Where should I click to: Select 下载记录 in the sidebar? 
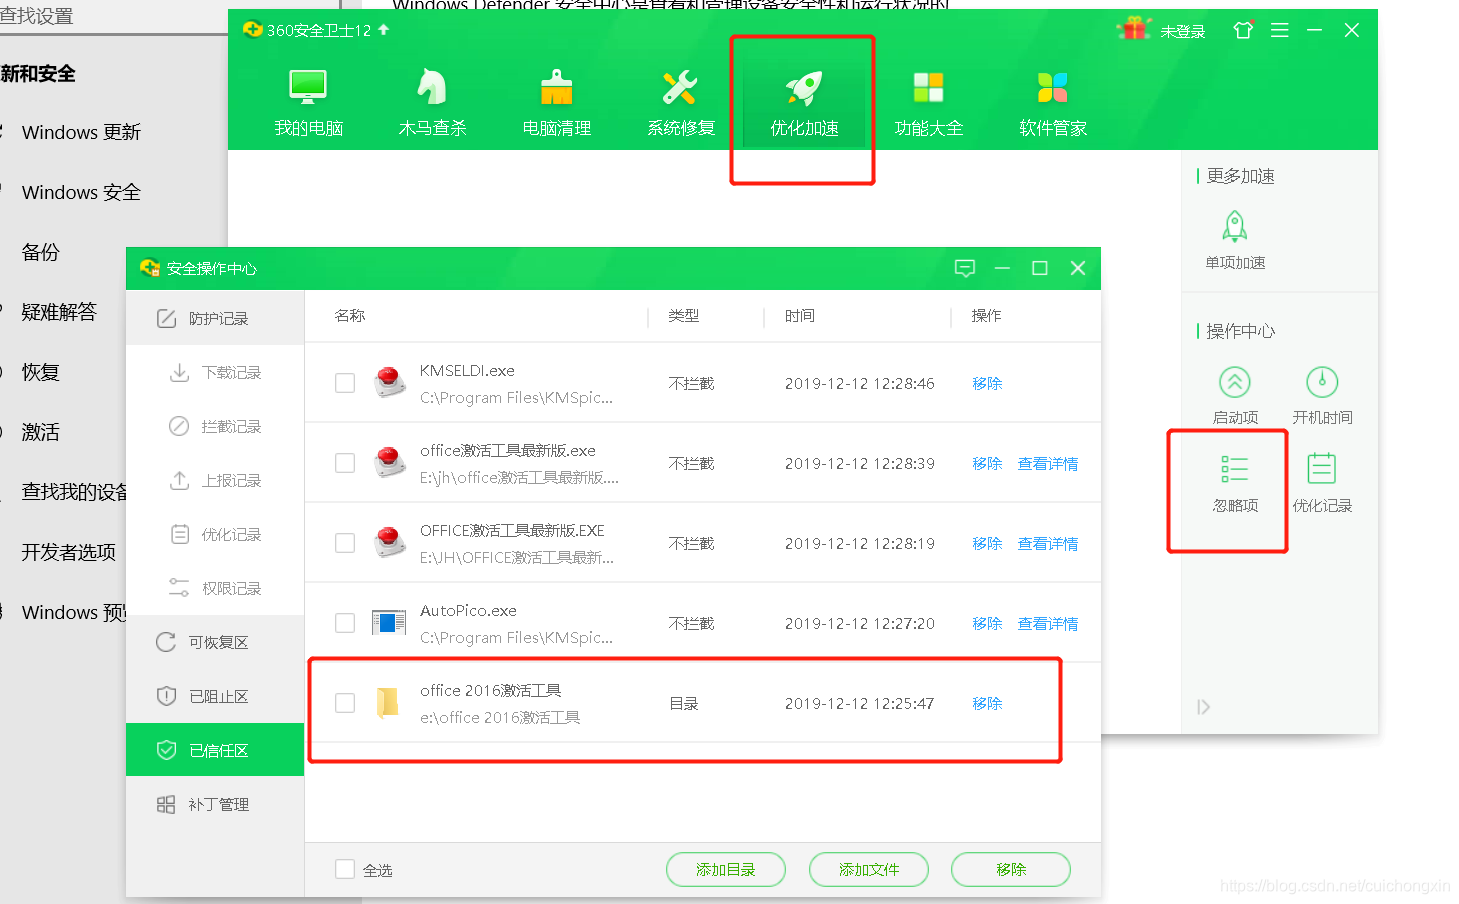pos(215,372)
